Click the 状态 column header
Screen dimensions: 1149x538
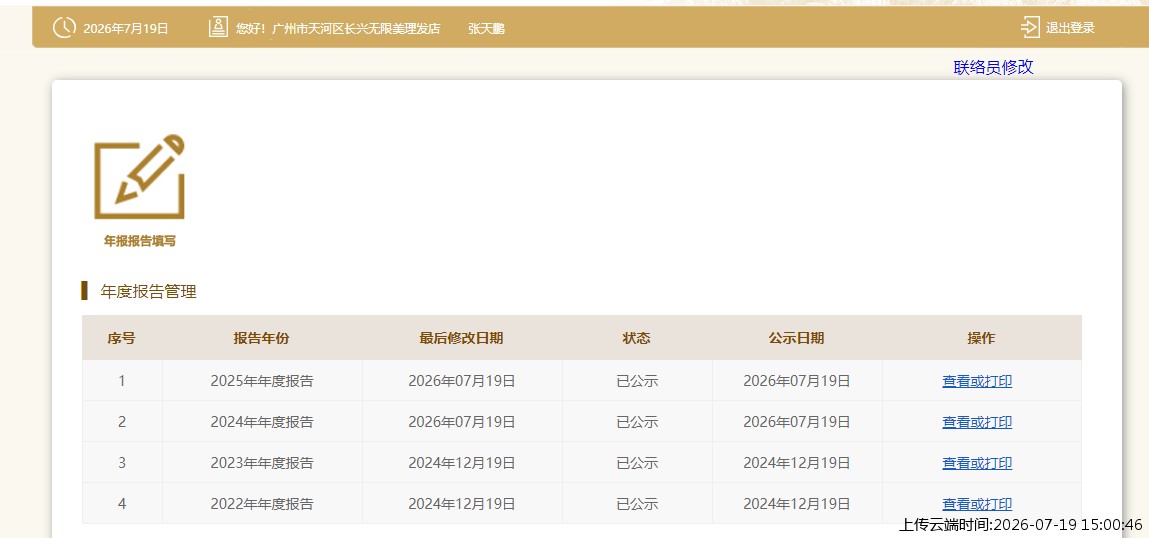pyautogui.click(x=637, y=338)
